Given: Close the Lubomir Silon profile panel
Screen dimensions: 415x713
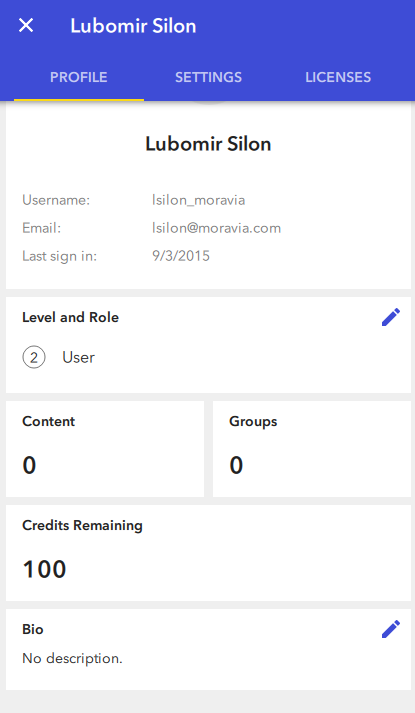Looking at the screenshot, I should coord(26,25).
